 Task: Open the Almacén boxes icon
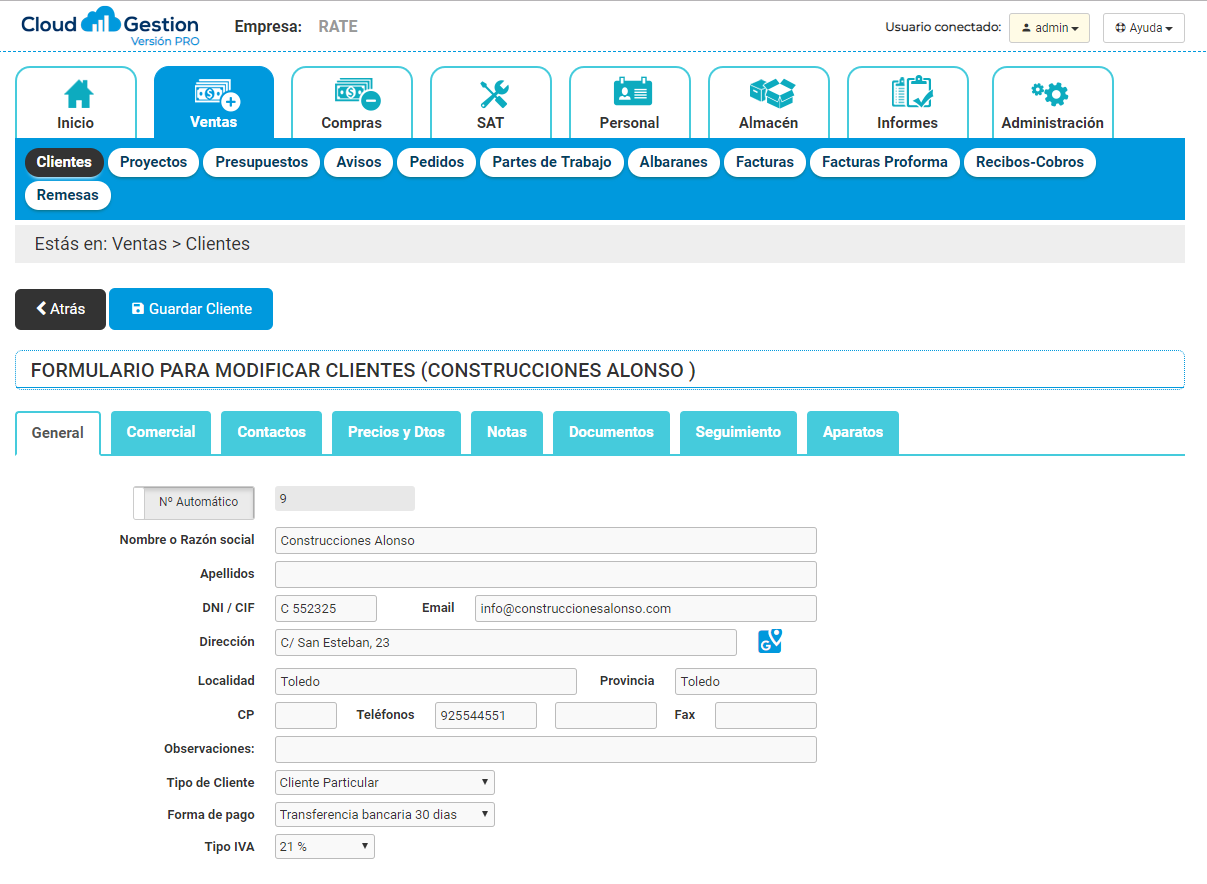[771, 93]
